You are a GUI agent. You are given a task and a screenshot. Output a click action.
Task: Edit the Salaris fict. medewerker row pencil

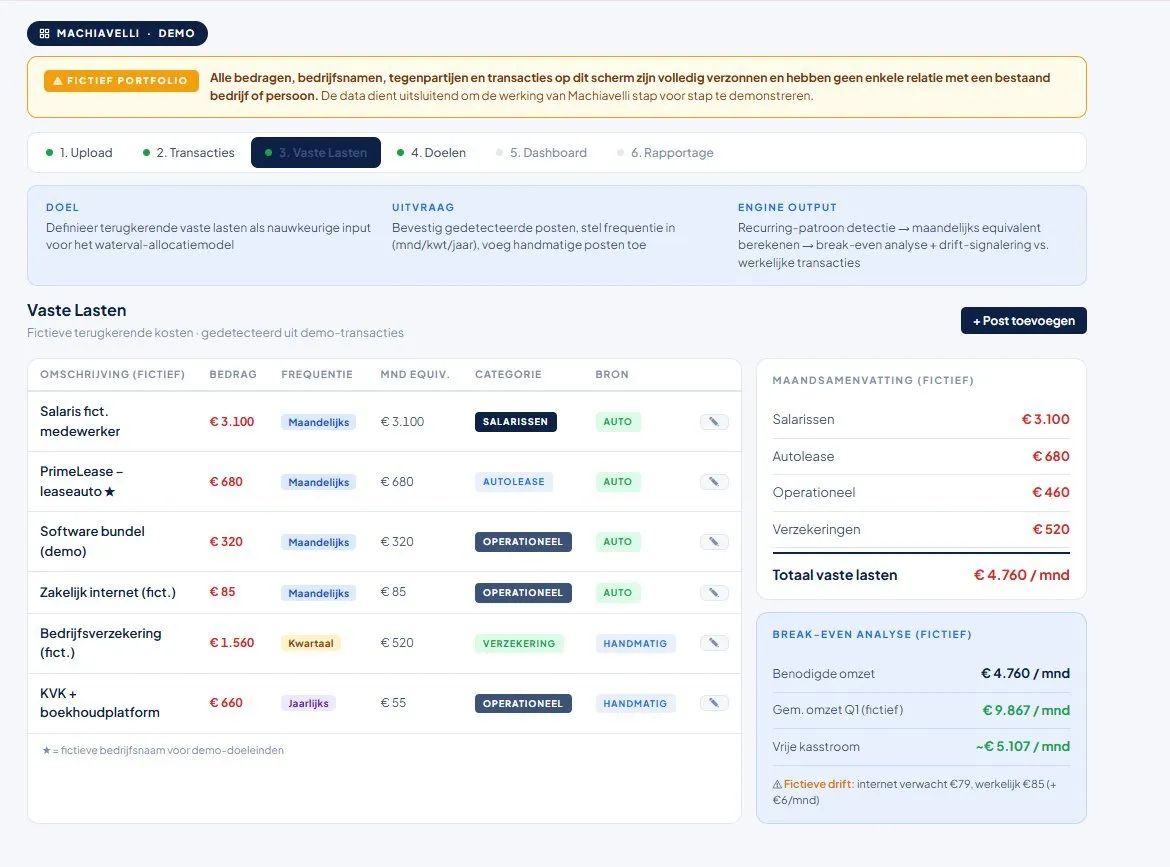click(714, 422)
